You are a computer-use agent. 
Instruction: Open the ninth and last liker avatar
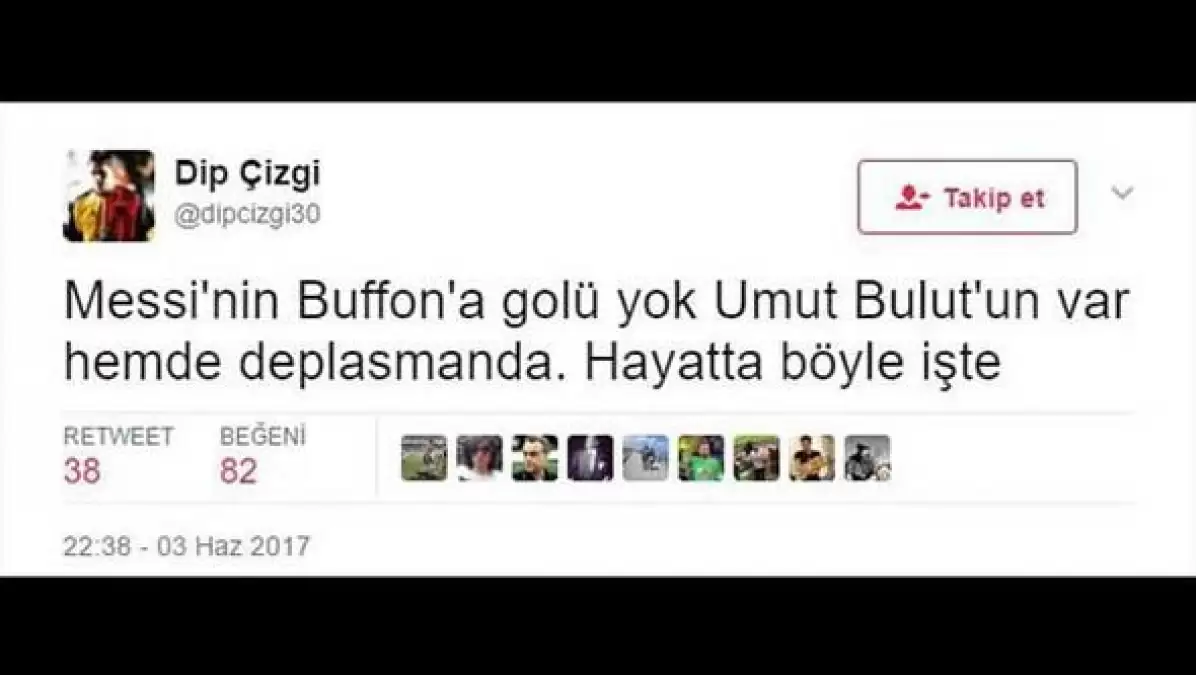(867, 458)
